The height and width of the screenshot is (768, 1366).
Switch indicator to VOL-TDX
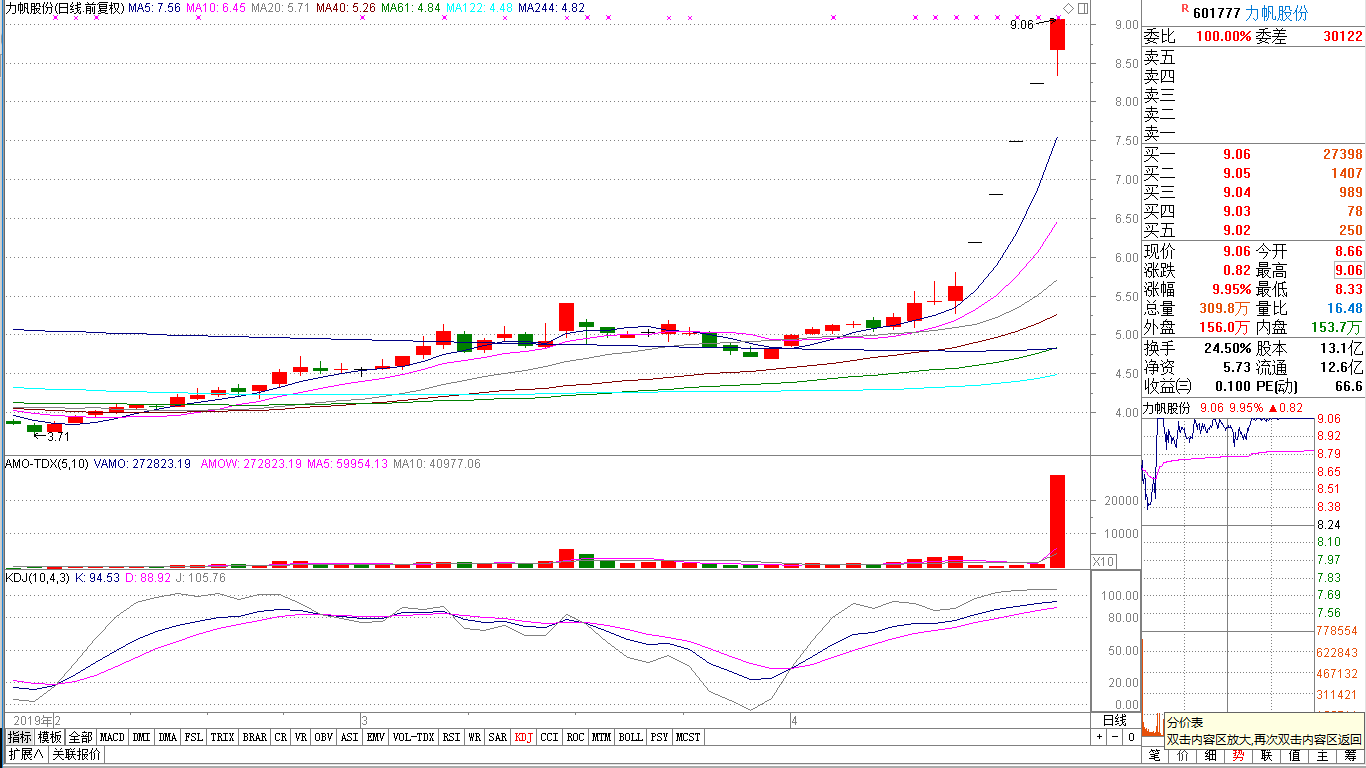(413, 737)
